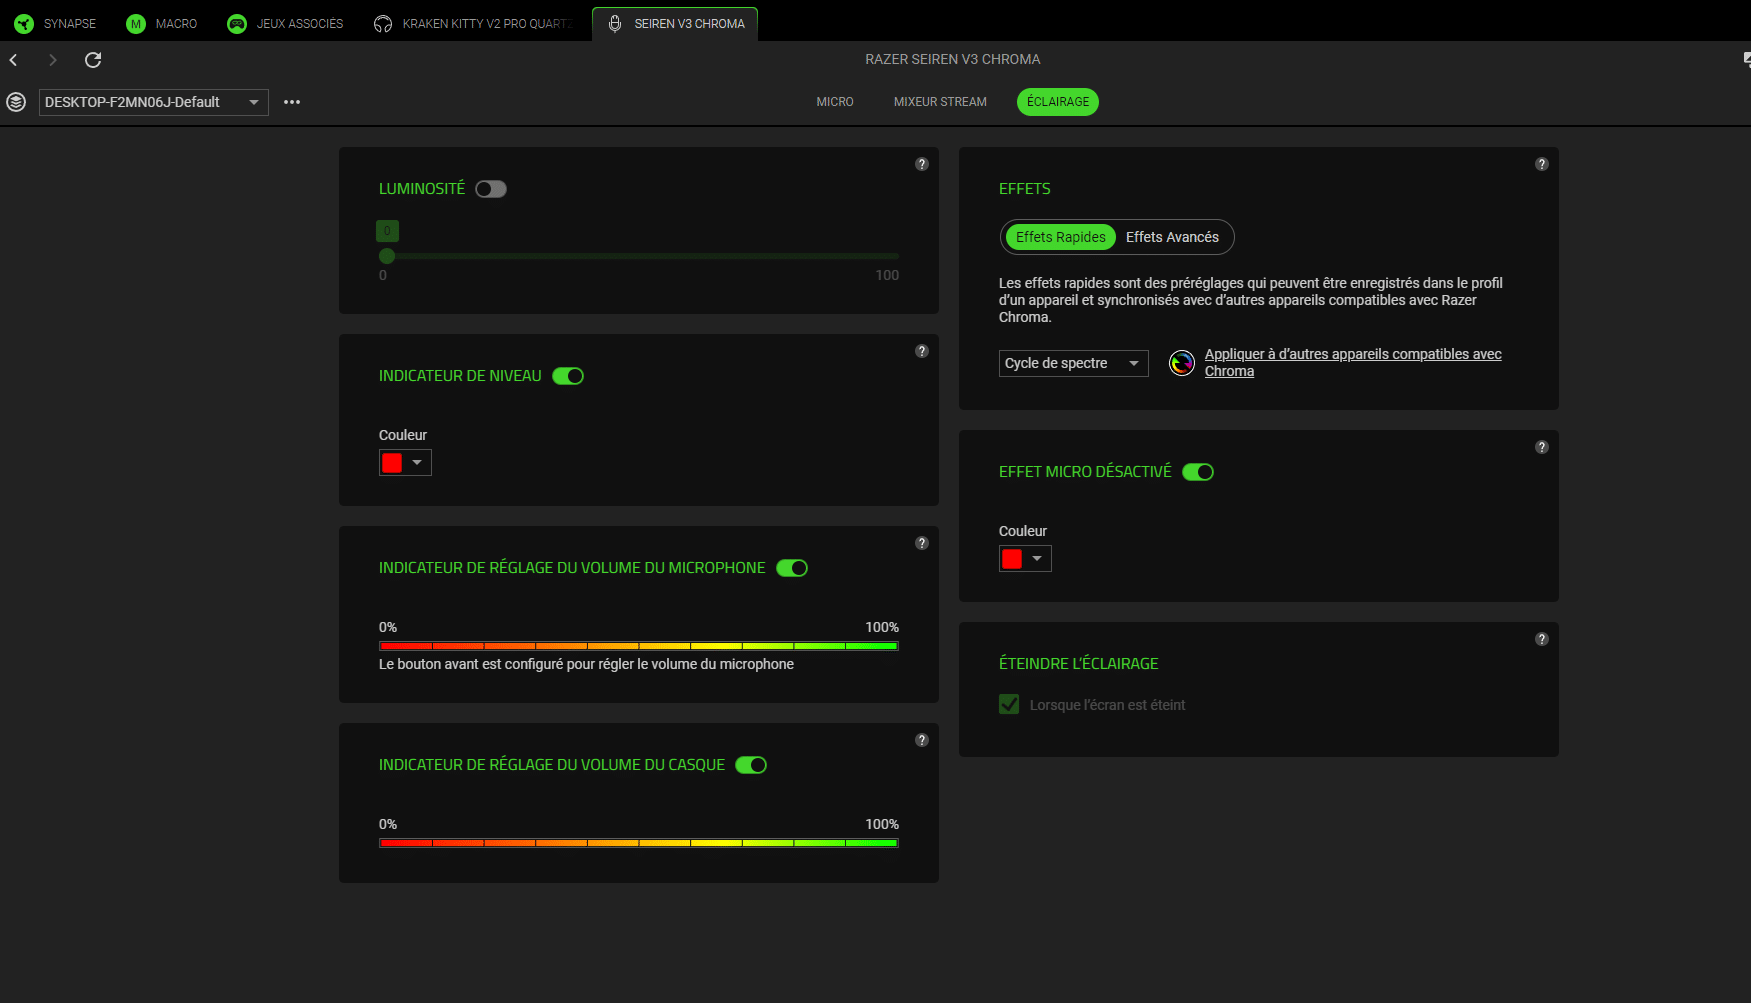The width and height of the screenshot is (1751, 1003).
Task: Click the refresh icon
Action: pyautogui.click(x=93, y=60)
